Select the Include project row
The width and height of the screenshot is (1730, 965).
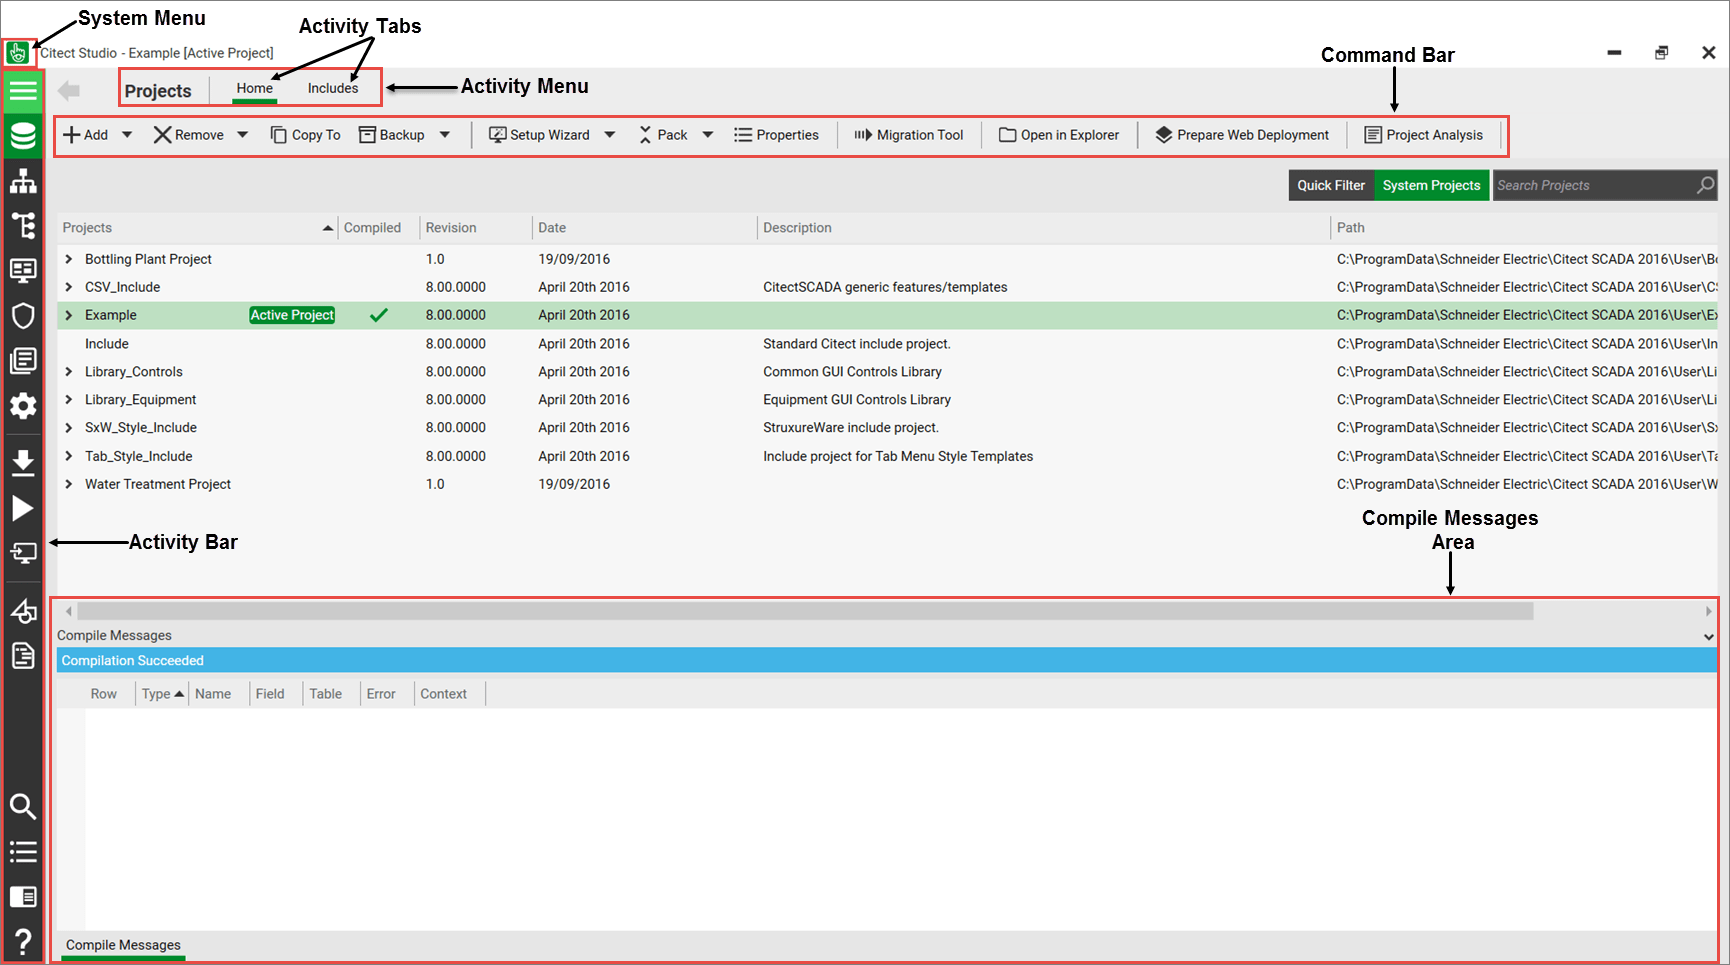coord(887,344)
